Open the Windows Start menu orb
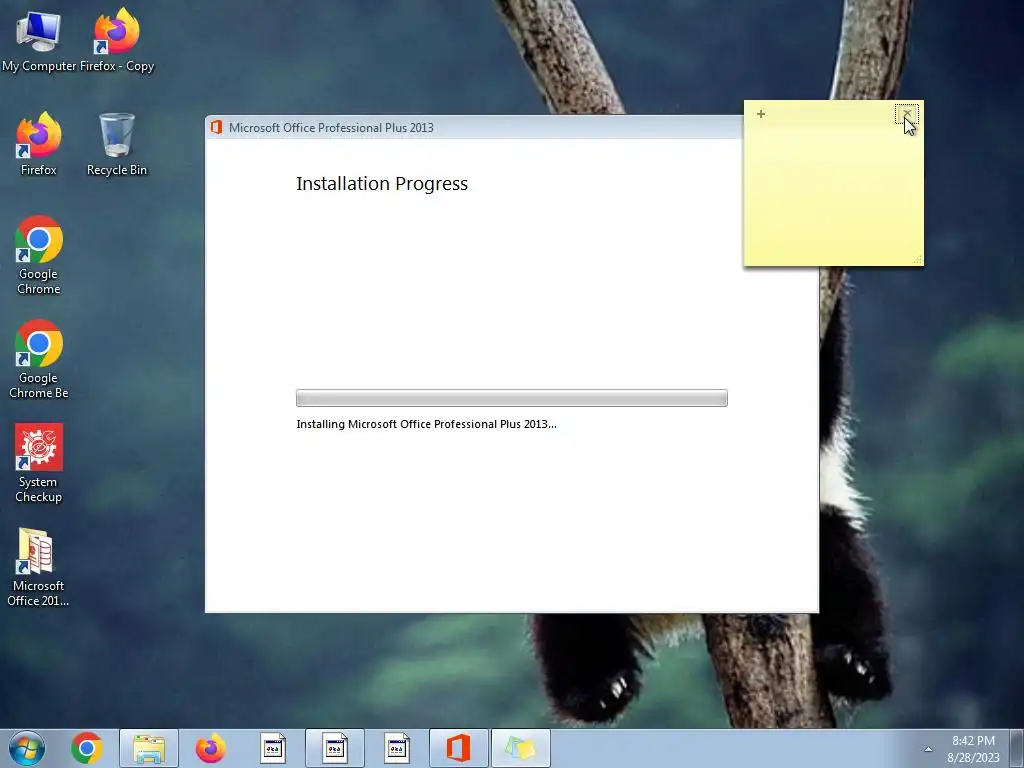 (x=27, y=748)
